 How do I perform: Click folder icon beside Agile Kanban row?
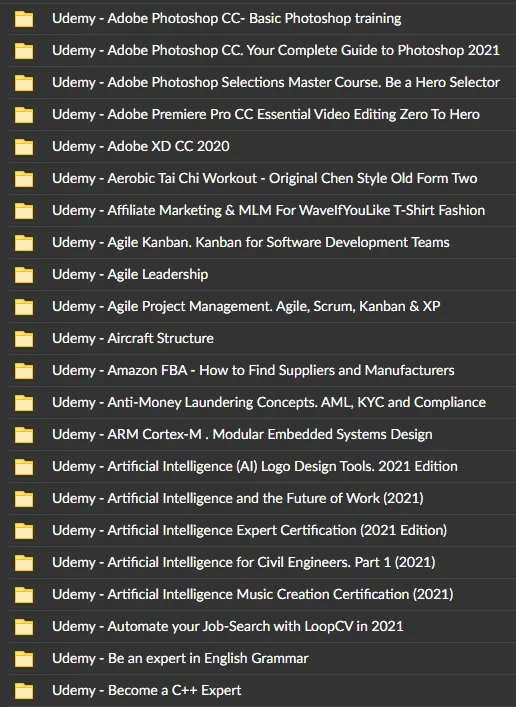(x=24, y=243)
